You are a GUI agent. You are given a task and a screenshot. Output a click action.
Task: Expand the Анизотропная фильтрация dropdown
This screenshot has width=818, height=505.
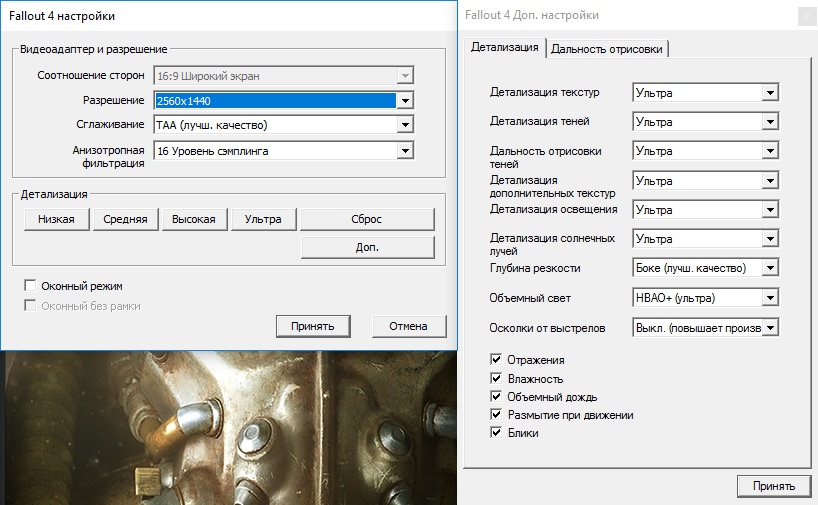click(x=284, y=151)
